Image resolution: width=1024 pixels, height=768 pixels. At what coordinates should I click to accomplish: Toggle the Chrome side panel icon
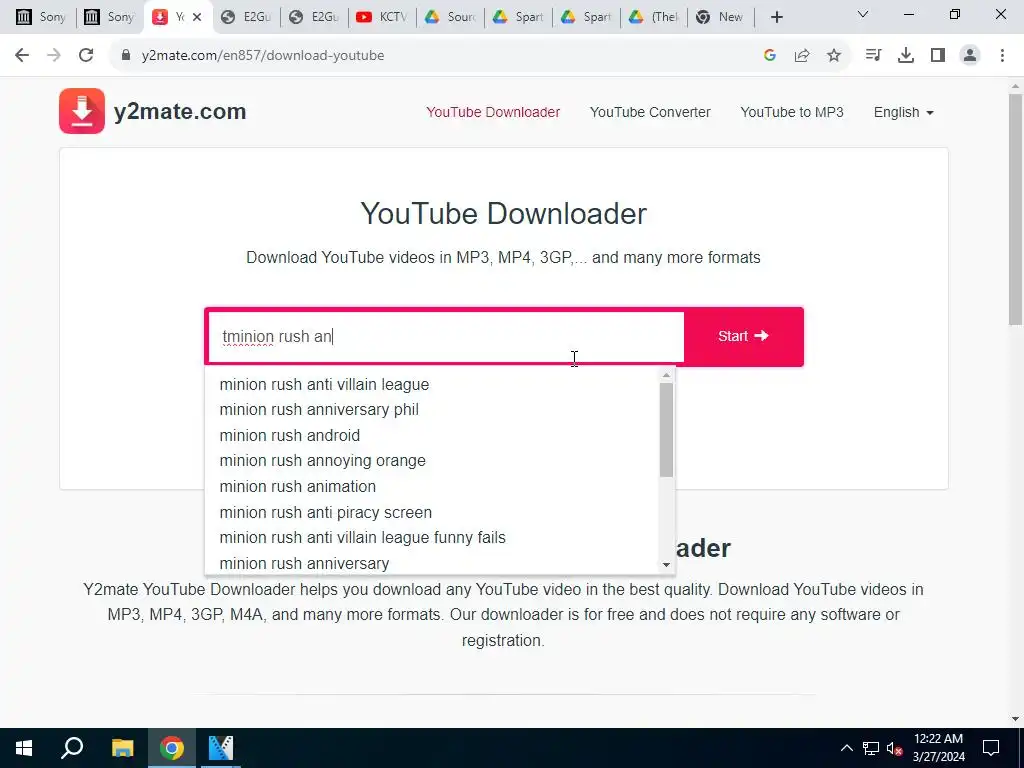tap(938, 56)
